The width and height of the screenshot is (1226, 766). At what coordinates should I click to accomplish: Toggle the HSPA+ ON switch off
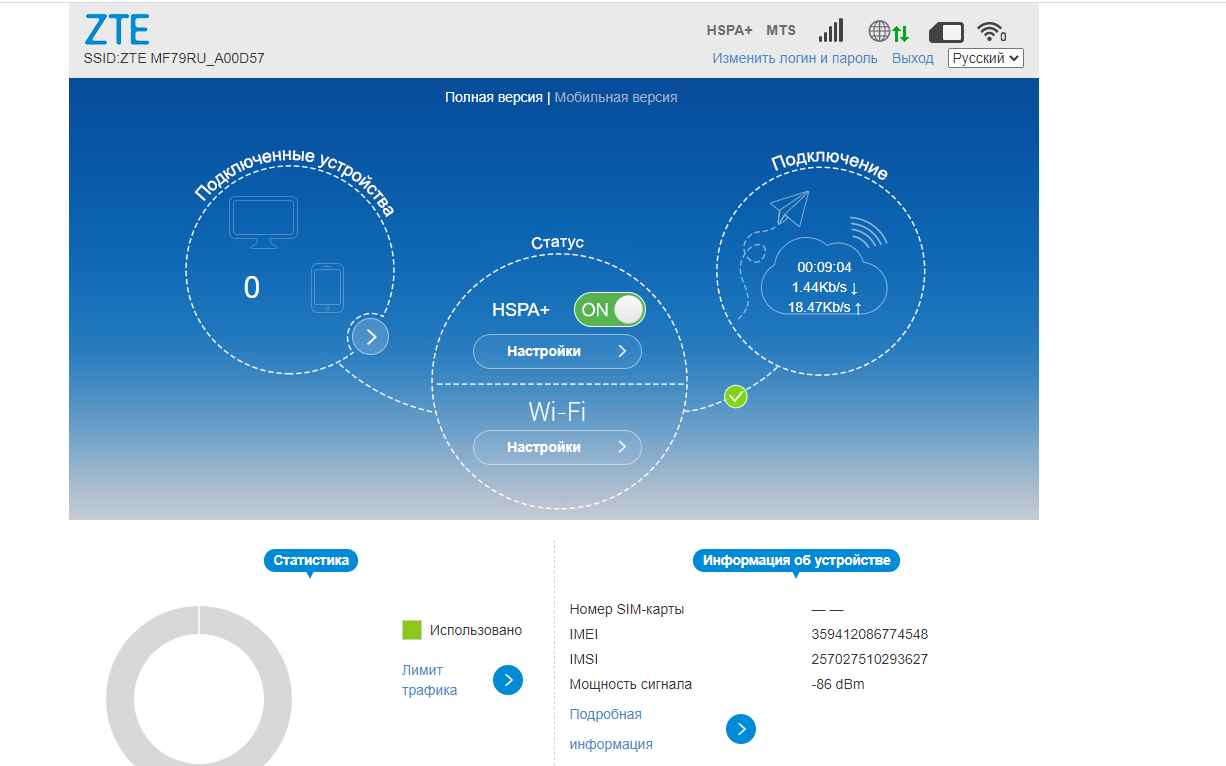609,310
